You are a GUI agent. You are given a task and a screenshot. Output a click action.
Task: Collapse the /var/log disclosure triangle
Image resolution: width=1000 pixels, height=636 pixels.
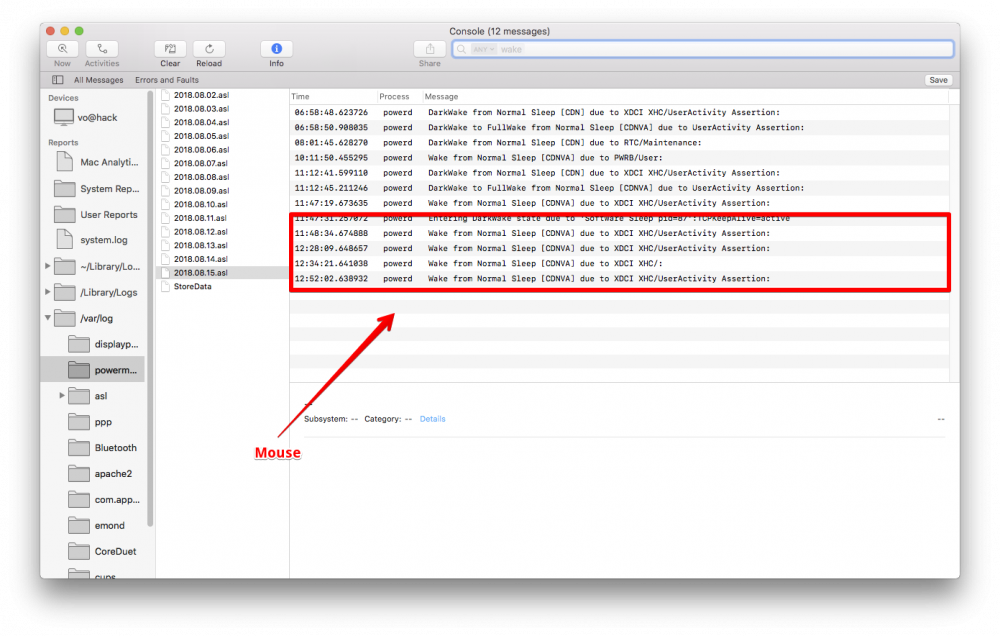click(x=48, y=318)
